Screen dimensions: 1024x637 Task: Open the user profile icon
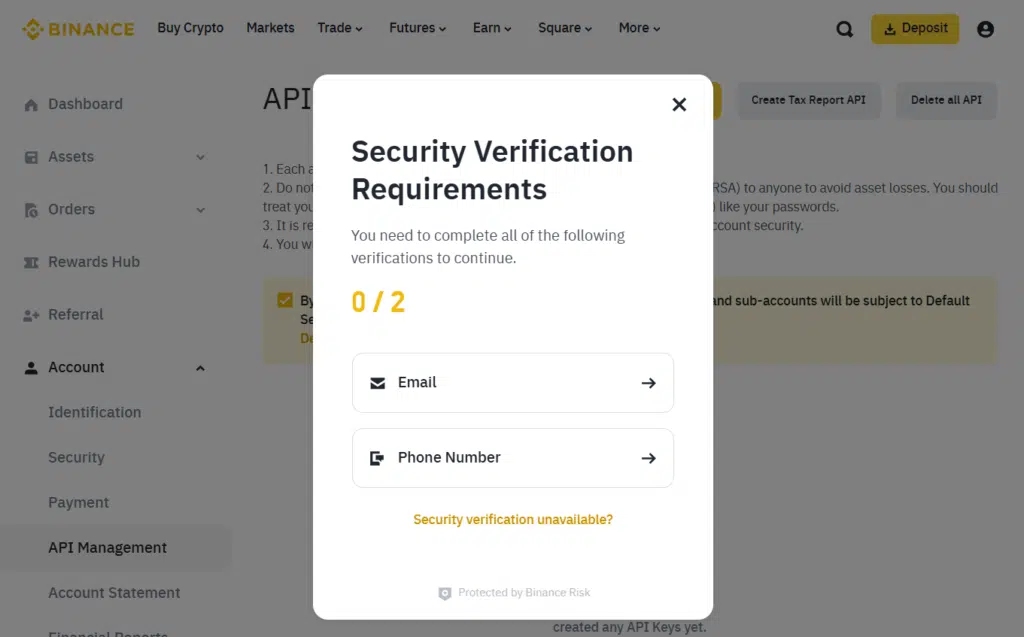(985, 29)
